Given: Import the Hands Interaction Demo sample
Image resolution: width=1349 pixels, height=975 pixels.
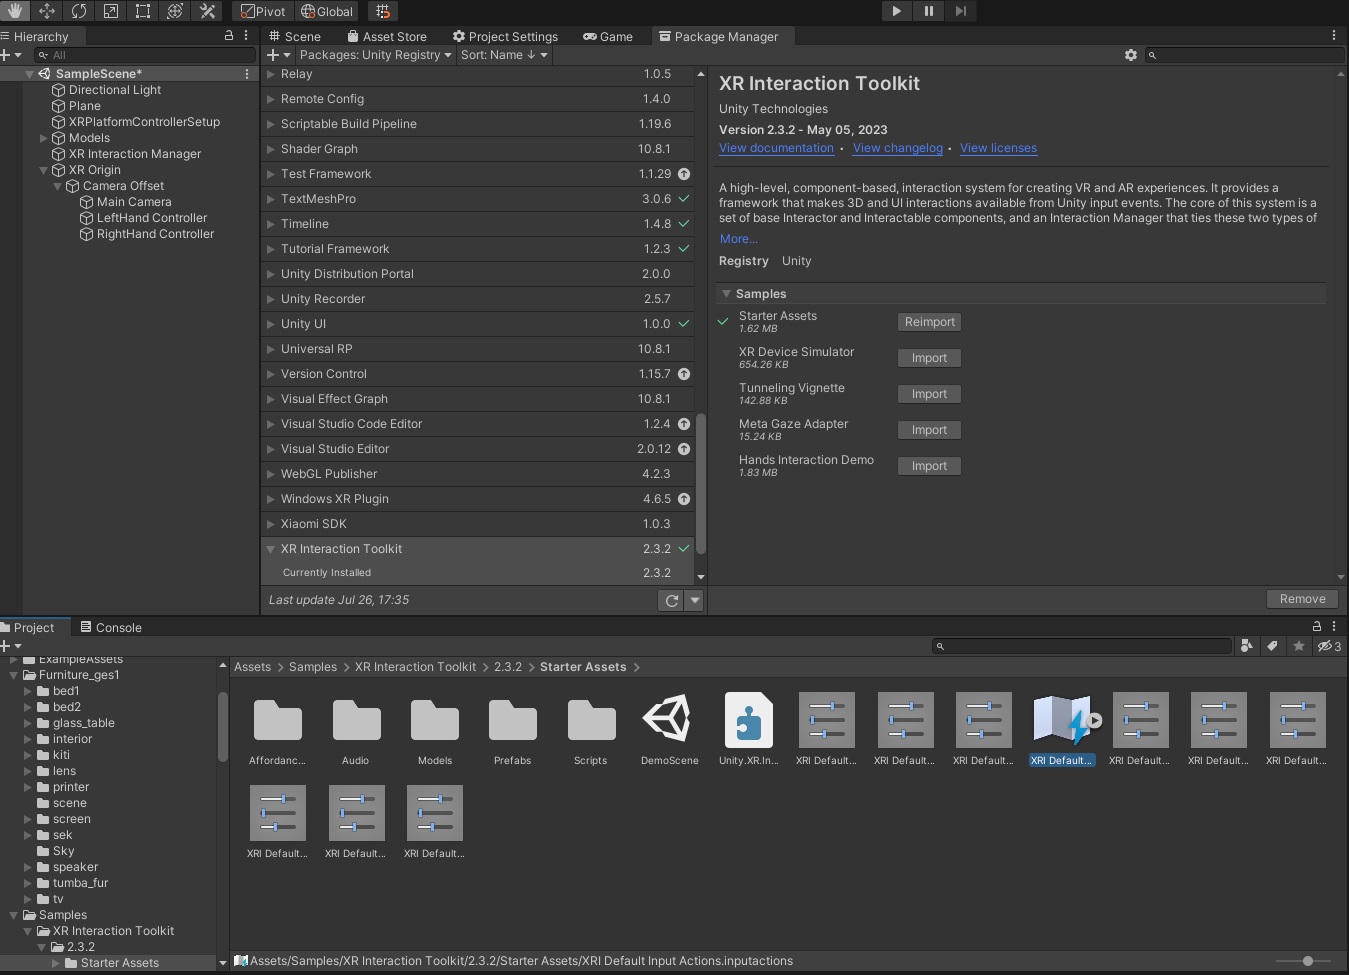Looking at the screenshot, I should pyautogui.click(x=930, y=466).
